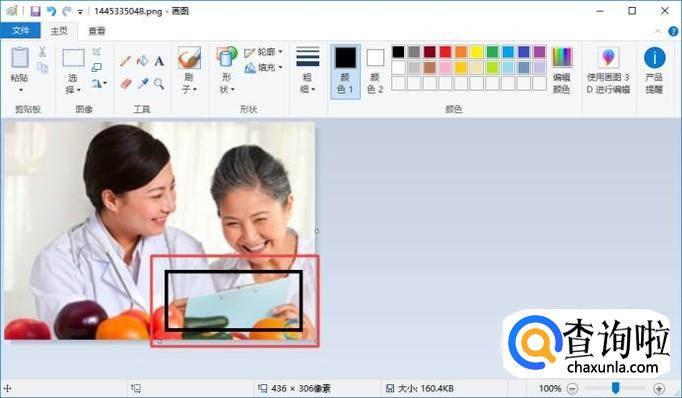Open Paint 3D editing icon
The image size is (682, 398).
[x=608, y=57]
